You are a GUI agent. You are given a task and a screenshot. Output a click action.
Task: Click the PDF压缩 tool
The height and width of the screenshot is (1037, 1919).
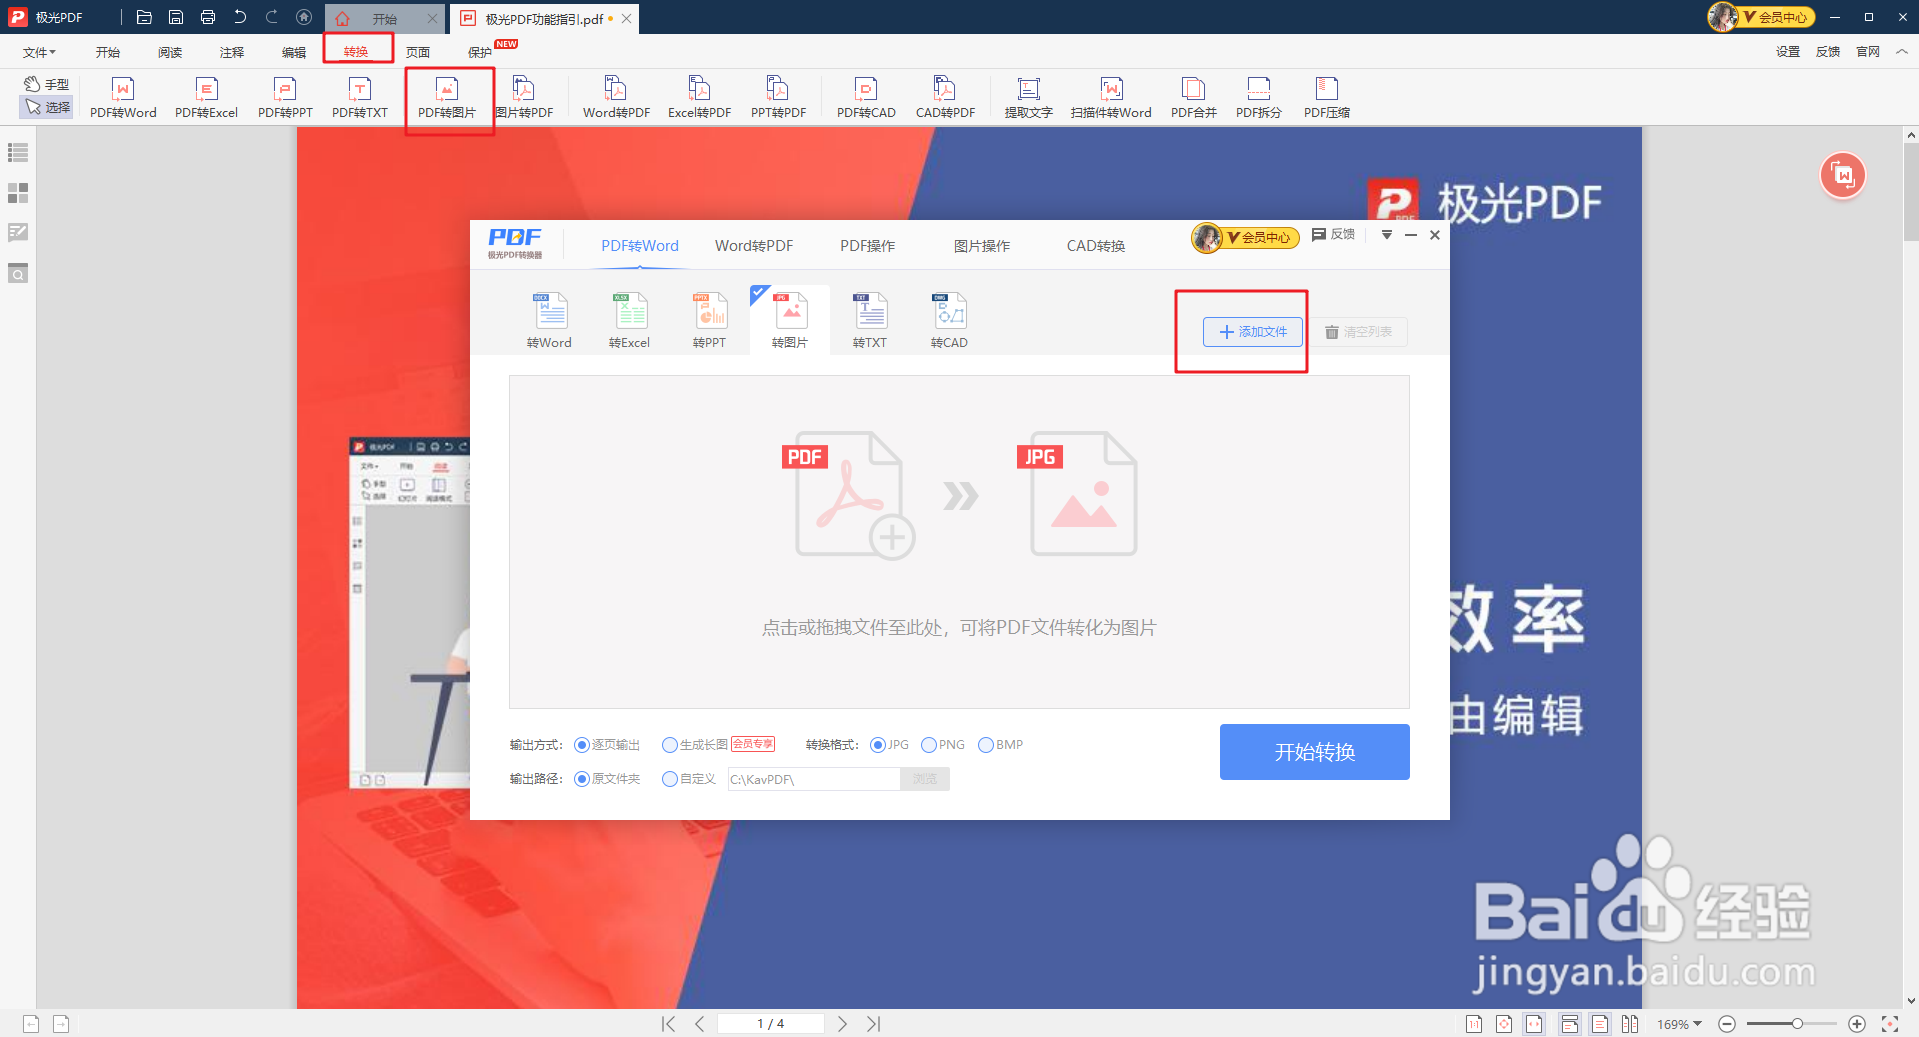[1326, 98]
